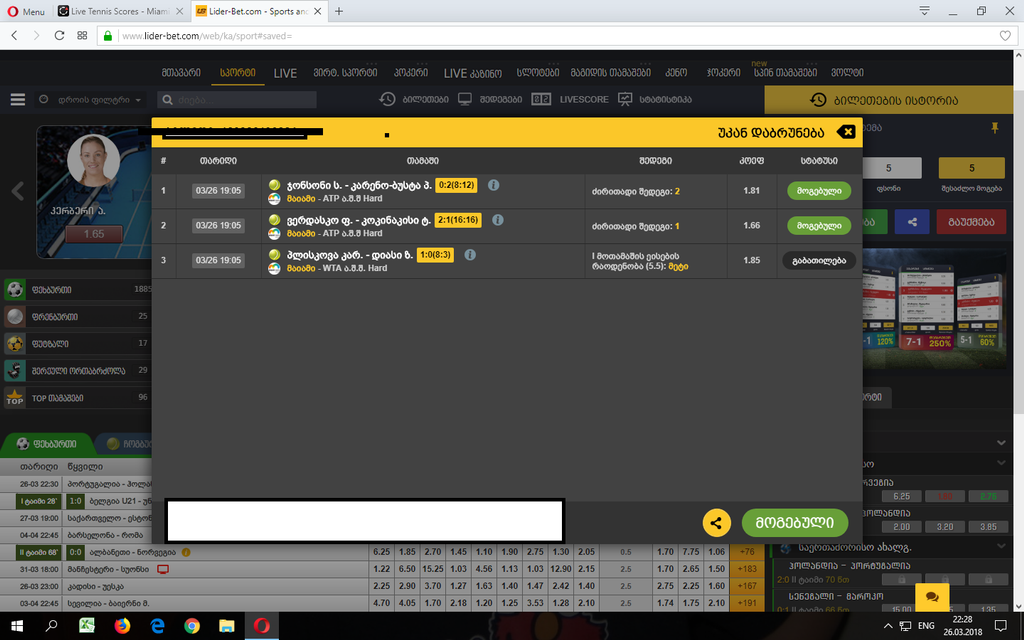The height and width of the screenshot is (640, 1024).
Task: Expand the +76 more markets cell
Action: click(747, 552)
